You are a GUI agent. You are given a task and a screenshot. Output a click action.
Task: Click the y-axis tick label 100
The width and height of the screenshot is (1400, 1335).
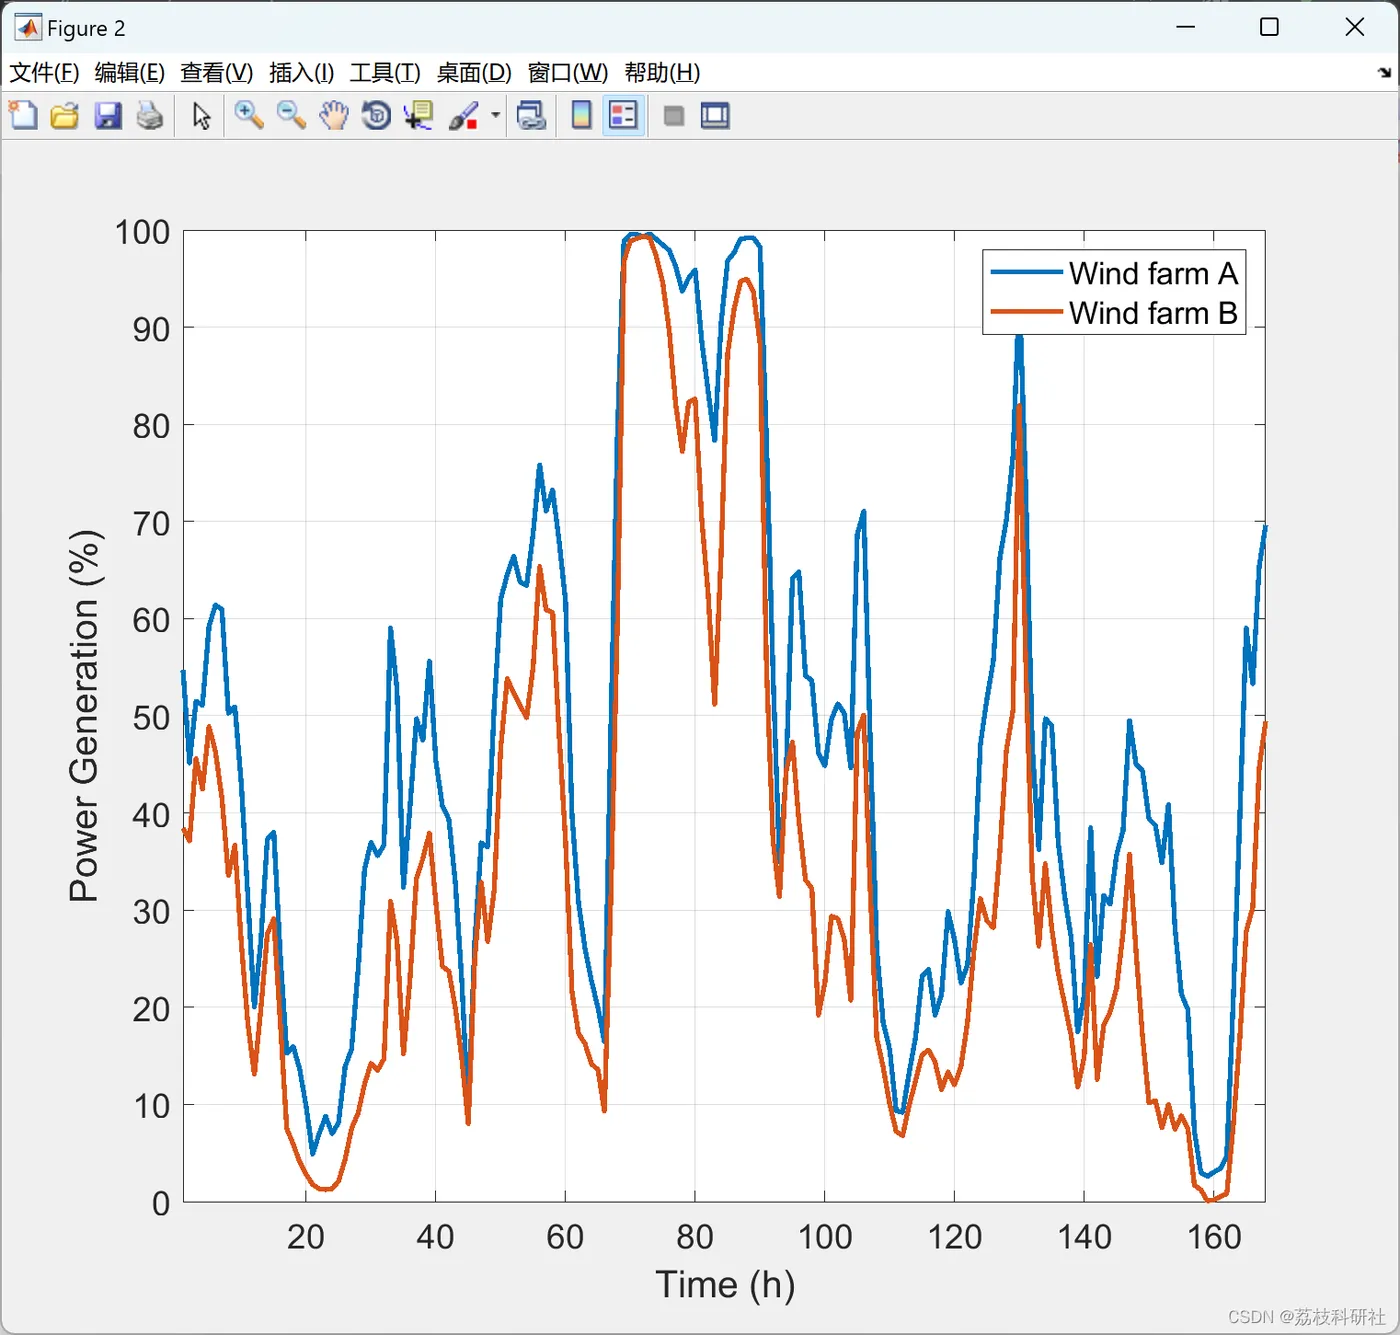[x=142, y=232]
